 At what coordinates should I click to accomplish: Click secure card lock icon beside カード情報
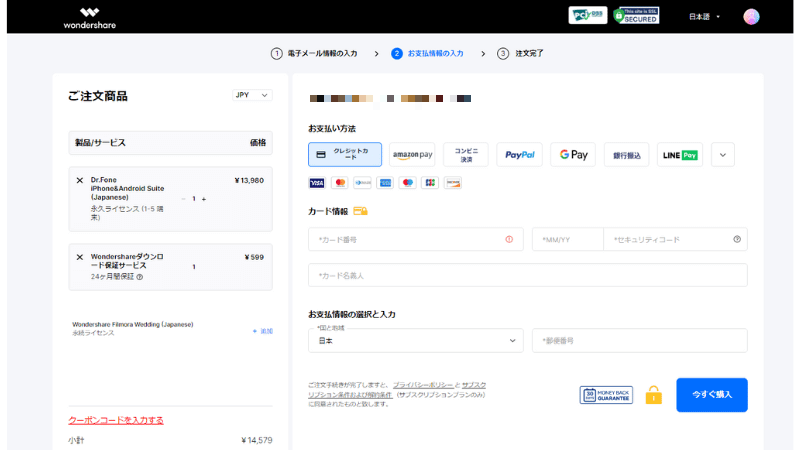tap(360, 211)
